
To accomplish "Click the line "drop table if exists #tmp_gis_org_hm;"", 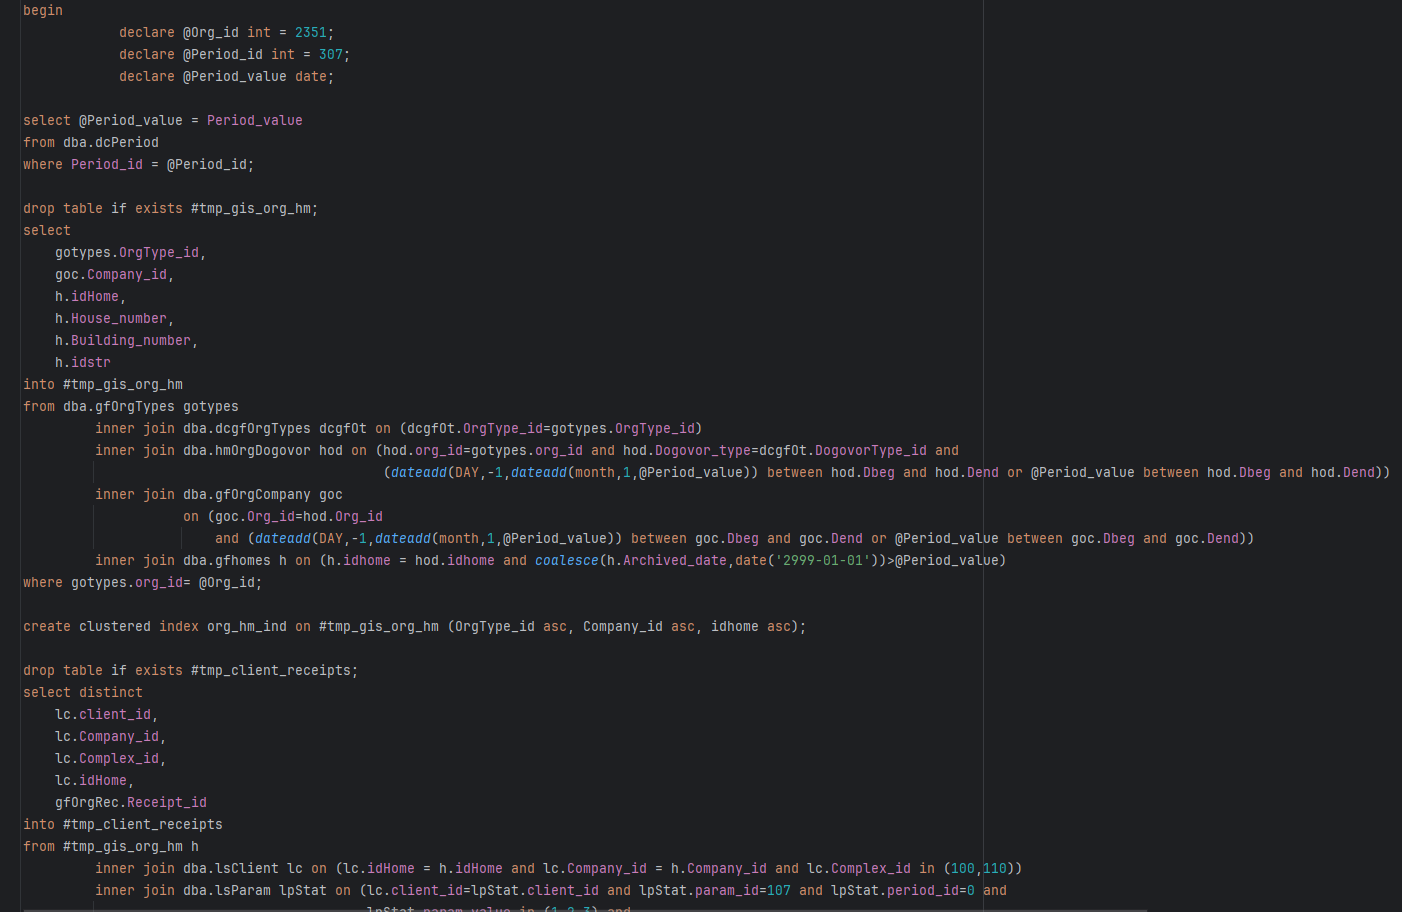I will [x=171, y=209].
